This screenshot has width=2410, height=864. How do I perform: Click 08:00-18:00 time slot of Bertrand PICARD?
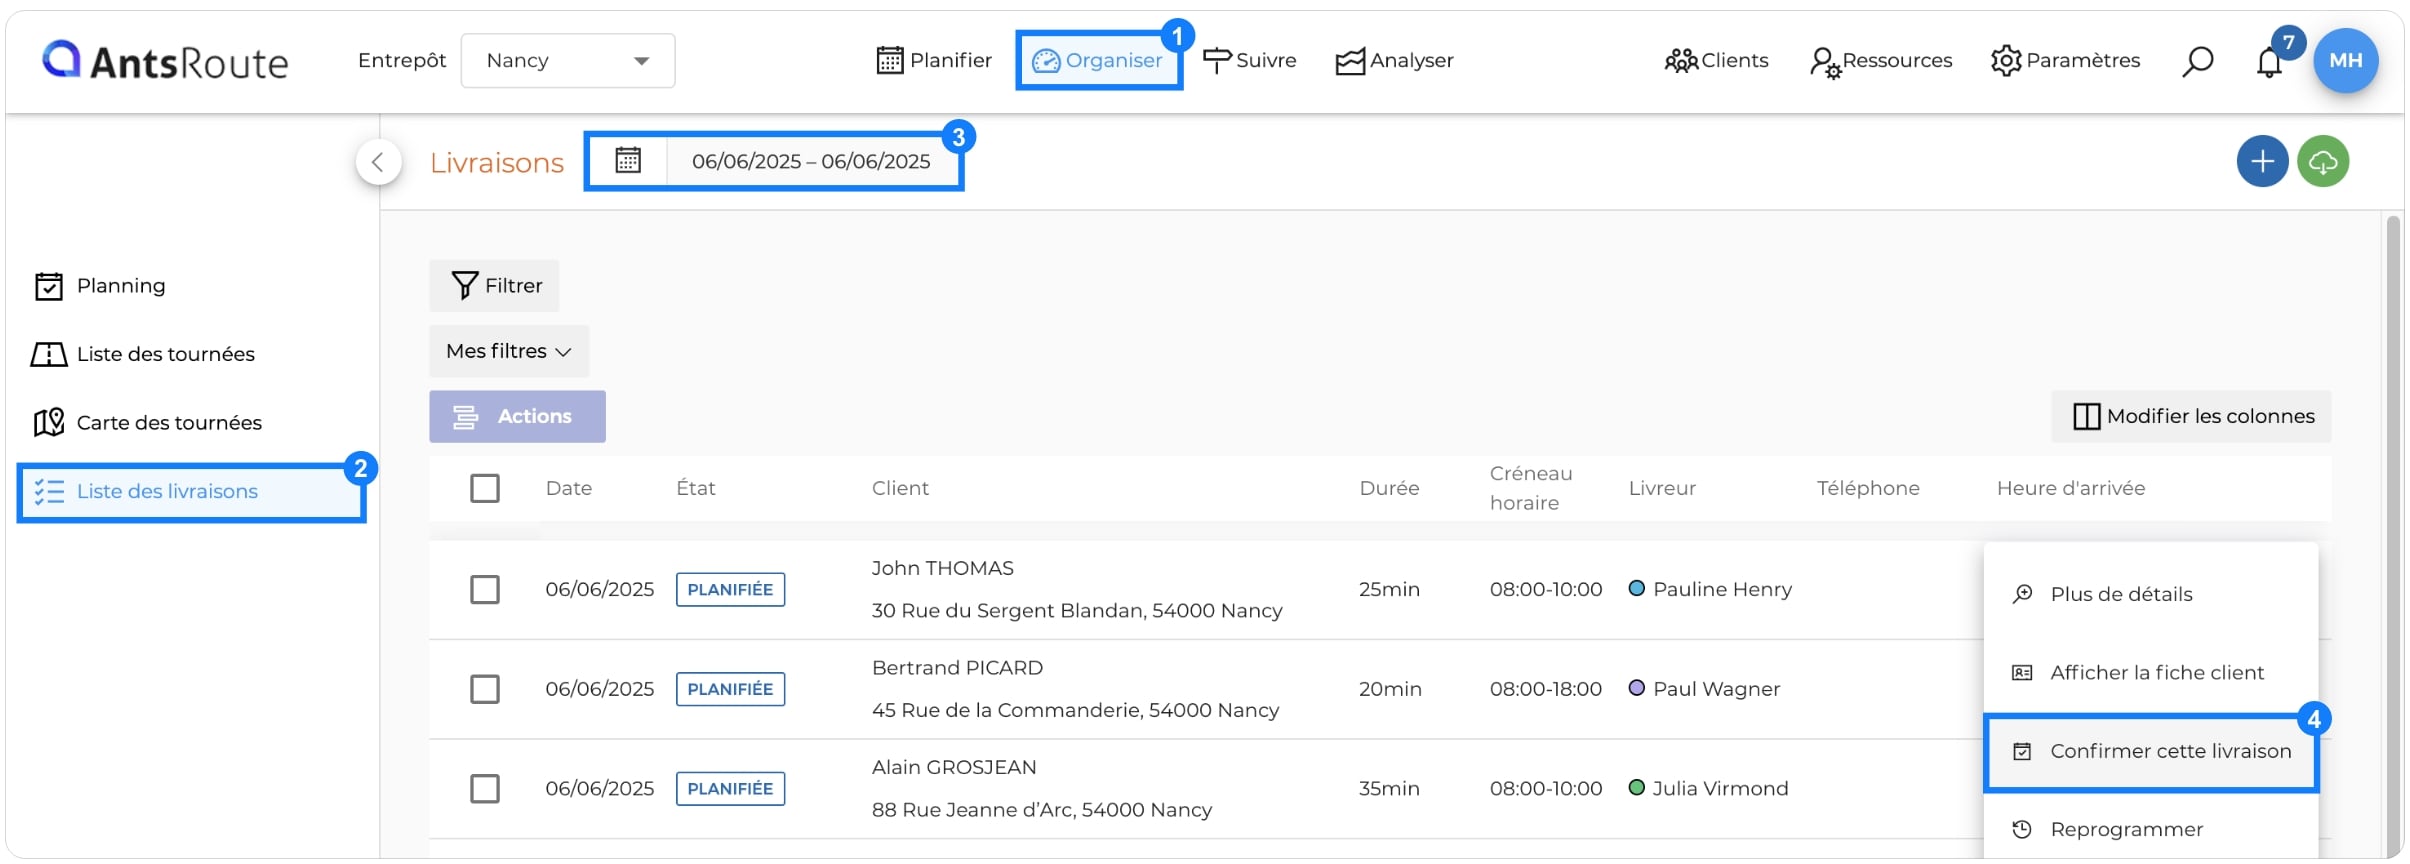pyautogui.click(x=1545, y=689)
